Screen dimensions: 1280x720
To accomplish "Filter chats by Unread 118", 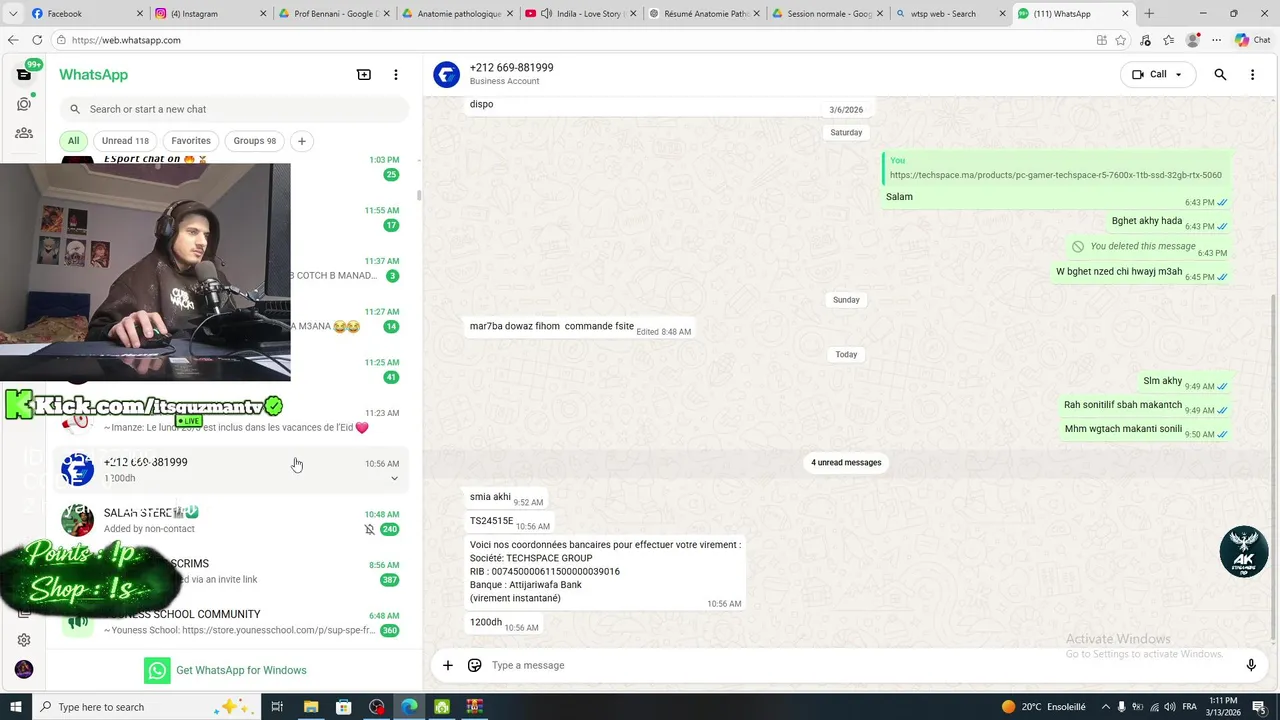I will coord(125,141).
